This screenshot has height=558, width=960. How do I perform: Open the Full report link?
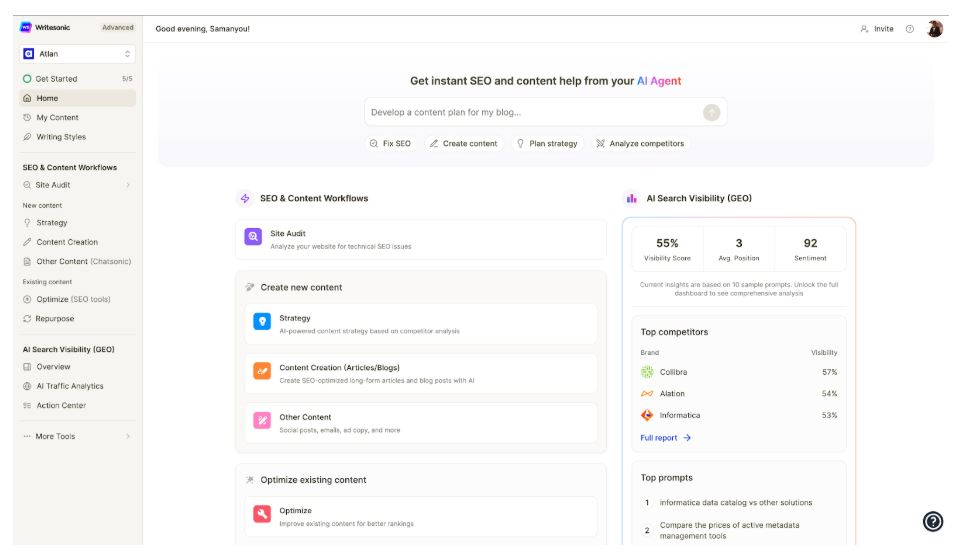666,438
